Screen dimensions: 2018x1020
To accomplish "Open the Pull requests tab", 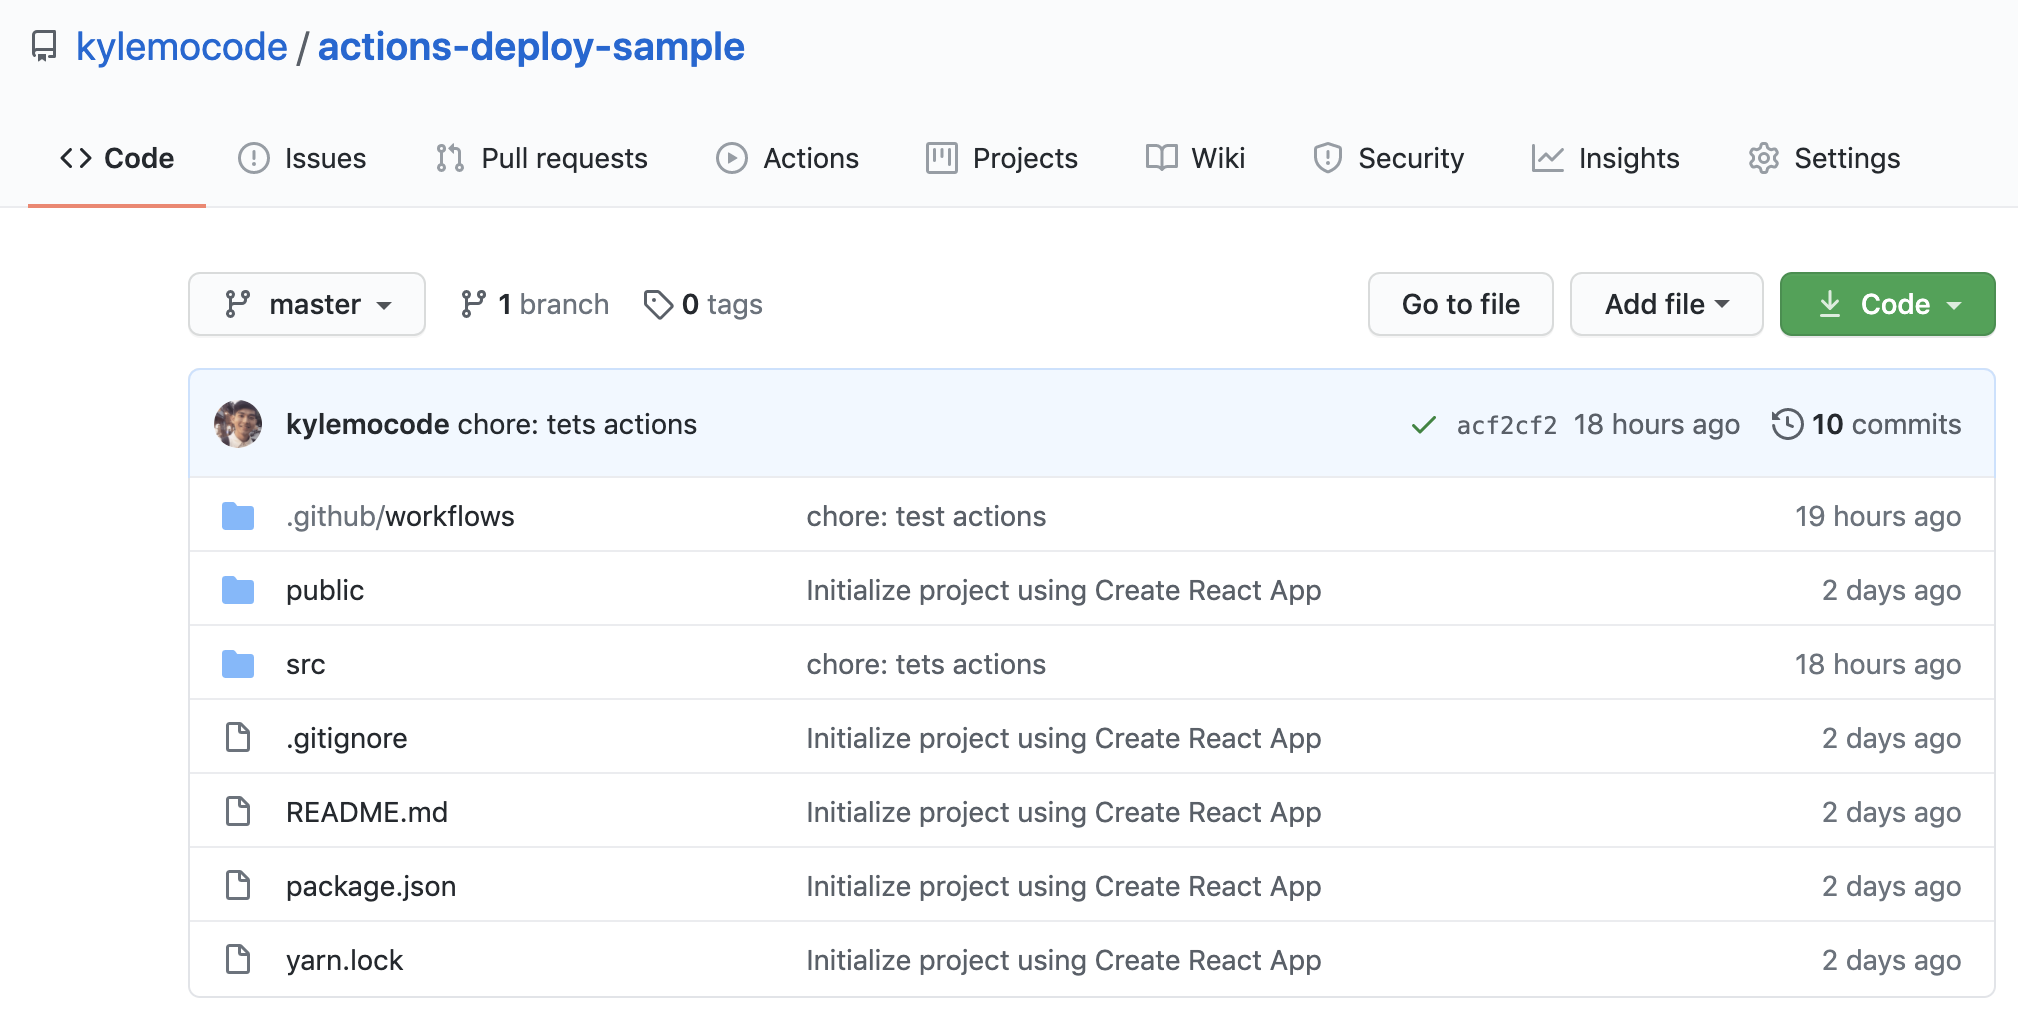I will coord(542,158).
